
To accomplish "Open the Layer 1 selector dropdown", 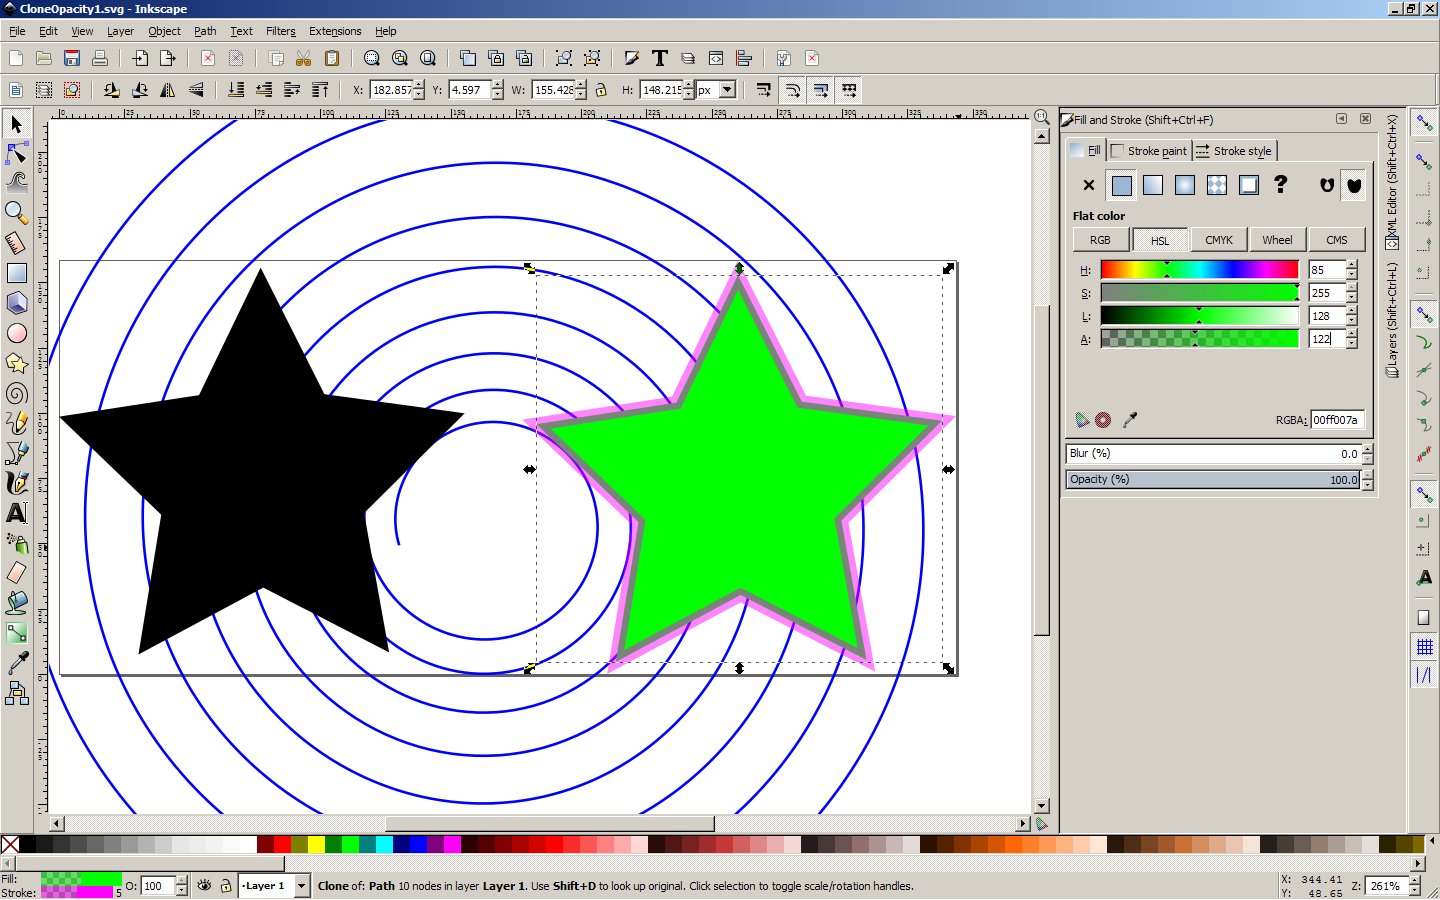I will [x=301, y=886].
